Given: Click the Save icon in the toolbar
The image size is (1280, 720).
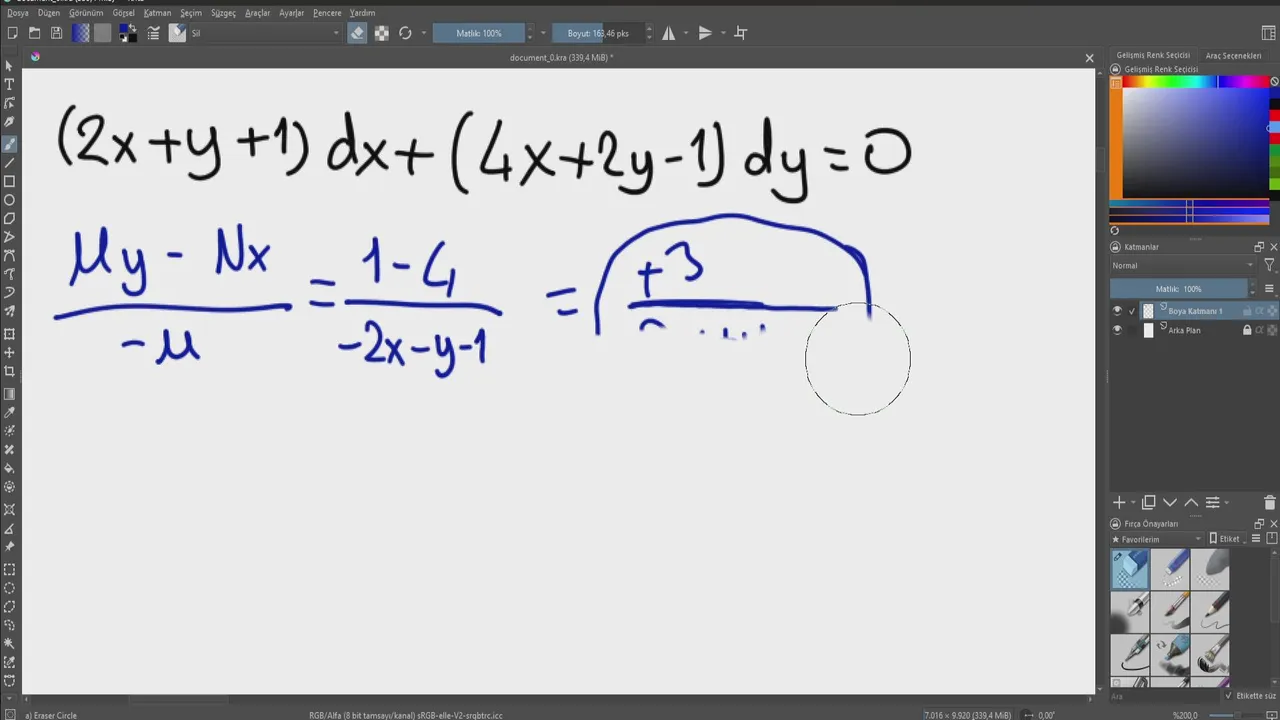Looking at the screenshot, I should click(56, 33).
